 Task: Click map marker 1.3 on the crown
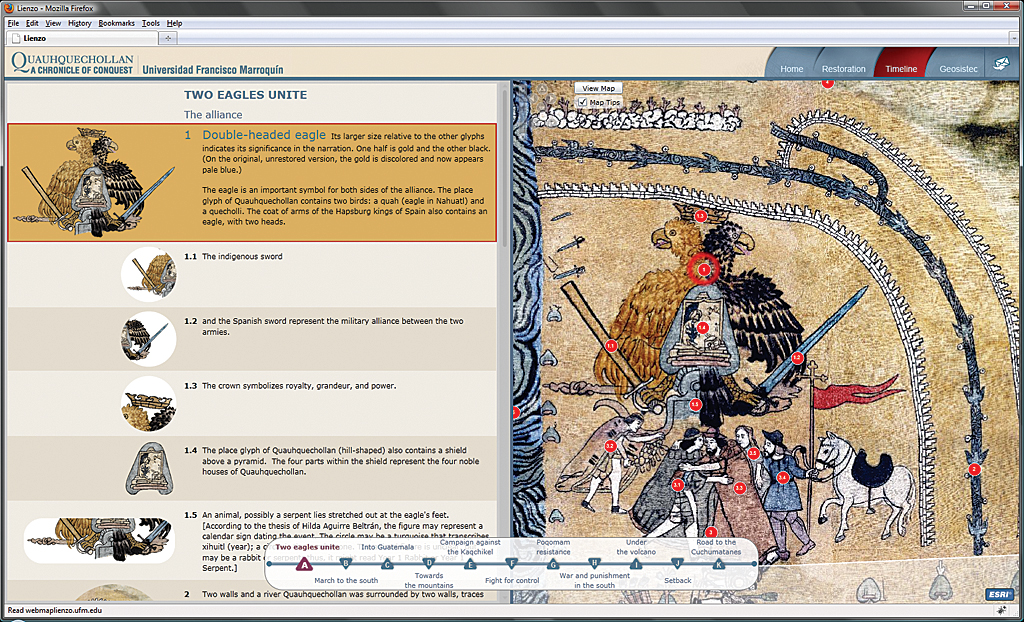[x=701, y=216]
